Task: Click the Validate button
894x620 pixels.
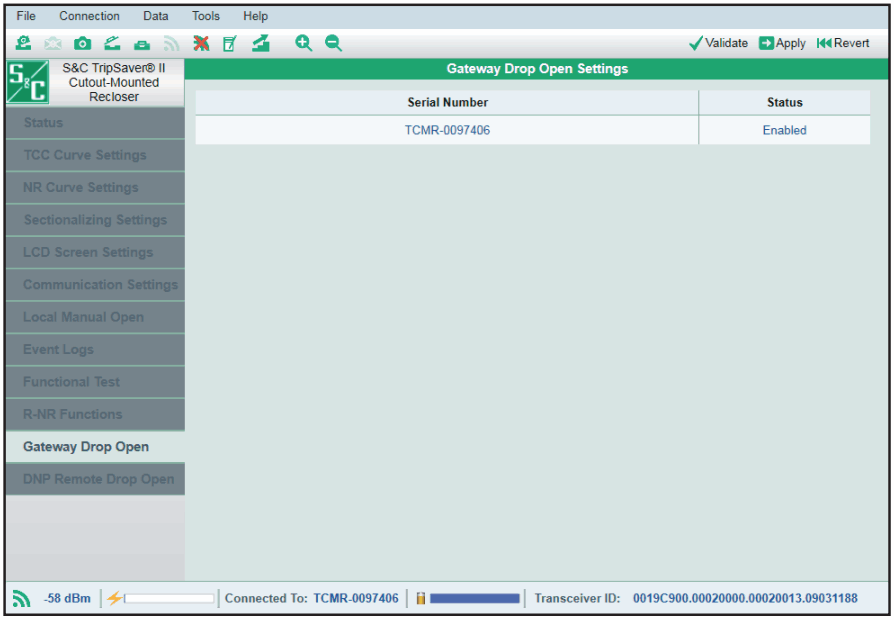Action: (718, 43)
